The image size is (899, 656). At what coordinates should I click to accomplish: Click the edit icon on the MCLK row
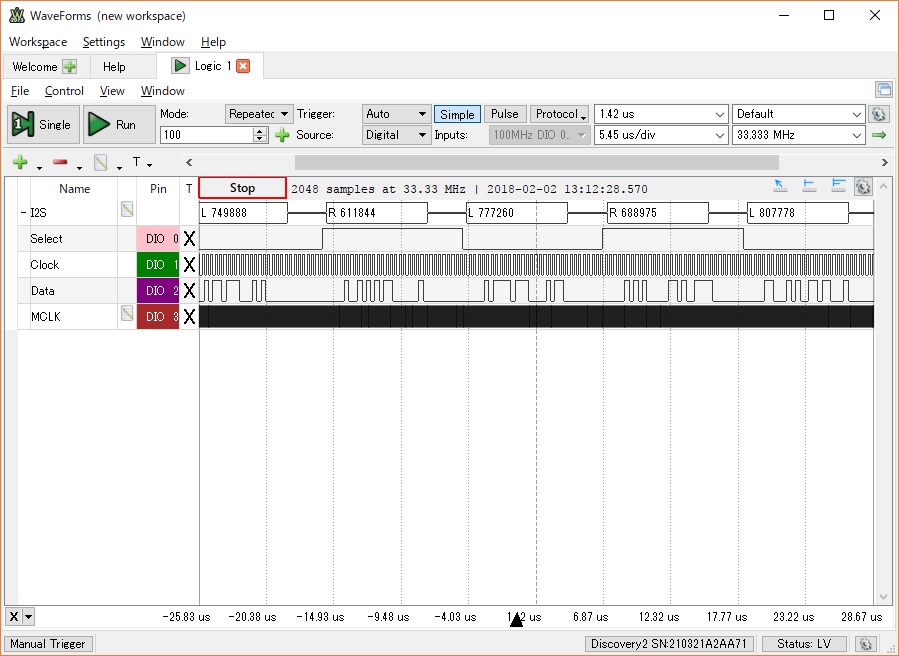tap(127, 313)
